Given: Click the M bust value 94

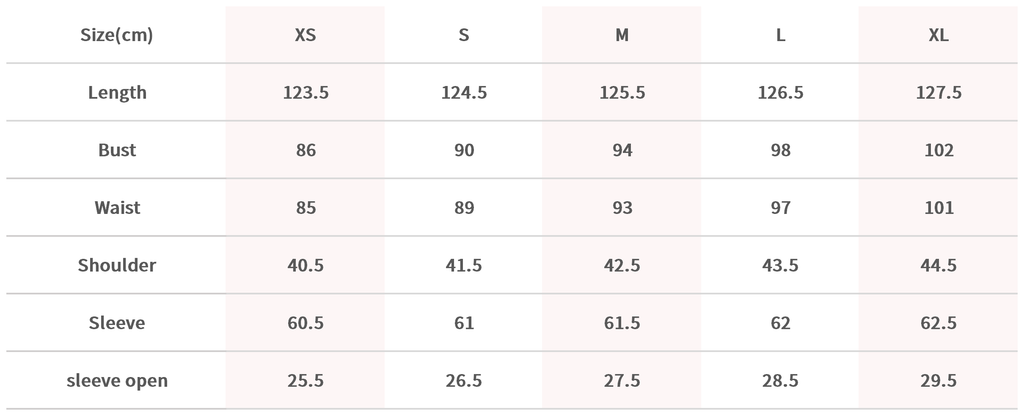Looking at the screenshot, I should coord(622,151).
